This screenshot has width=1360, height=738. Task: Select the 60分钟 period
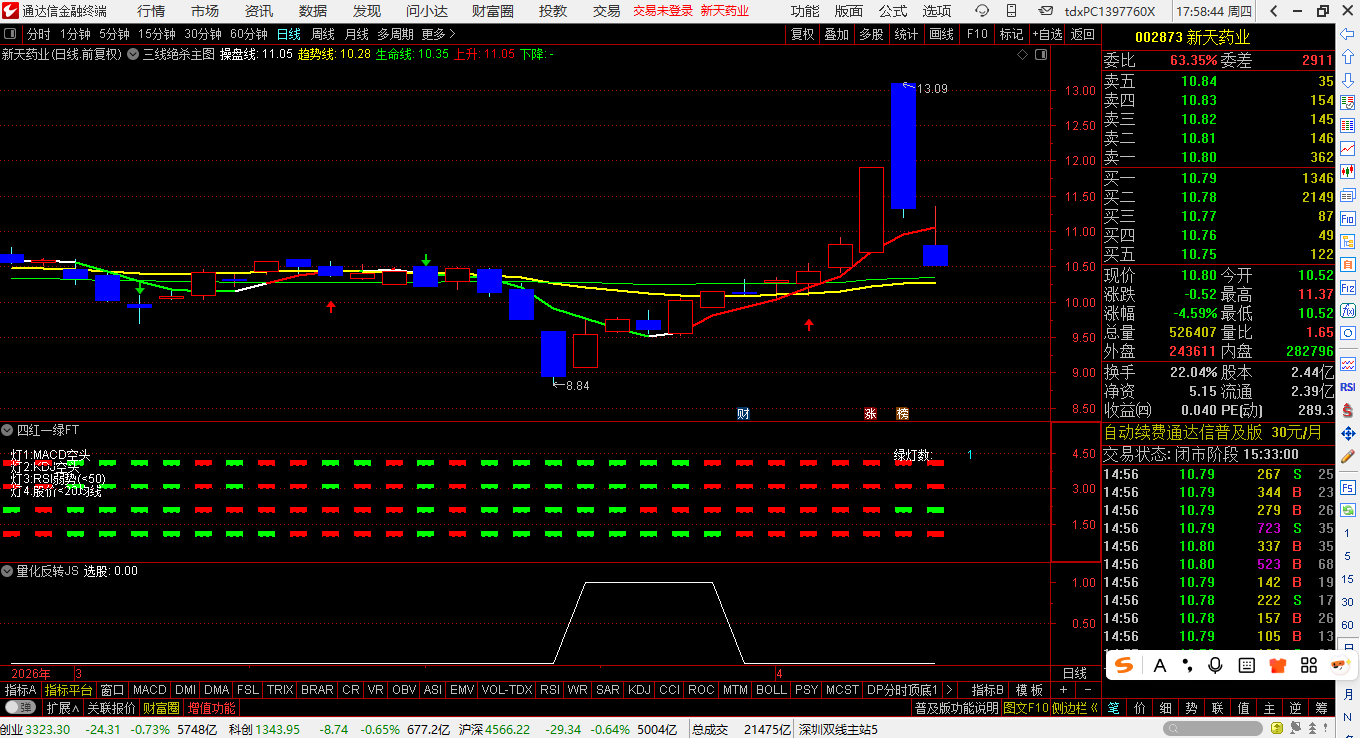[249, 34]
